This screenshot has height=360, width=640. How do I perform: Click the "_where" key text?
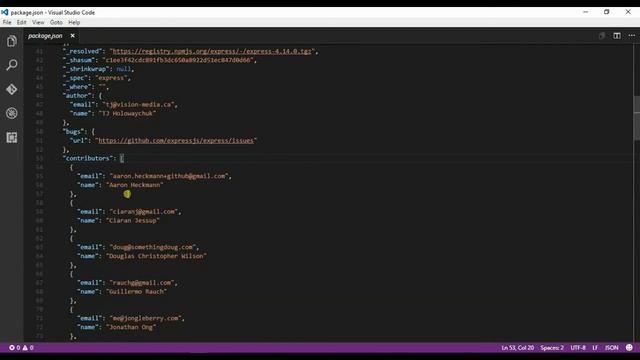pos(77,87)
